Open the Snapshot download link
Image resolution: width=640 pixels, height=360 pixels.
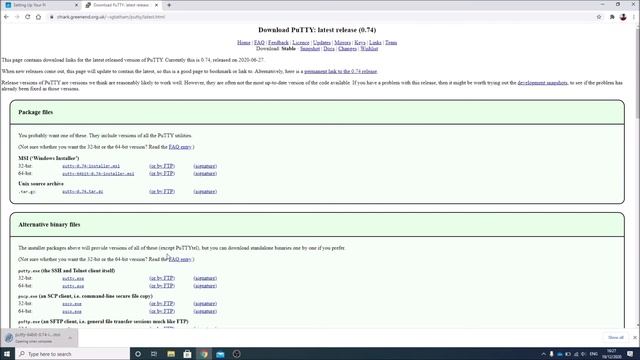(x=310, y=49)
